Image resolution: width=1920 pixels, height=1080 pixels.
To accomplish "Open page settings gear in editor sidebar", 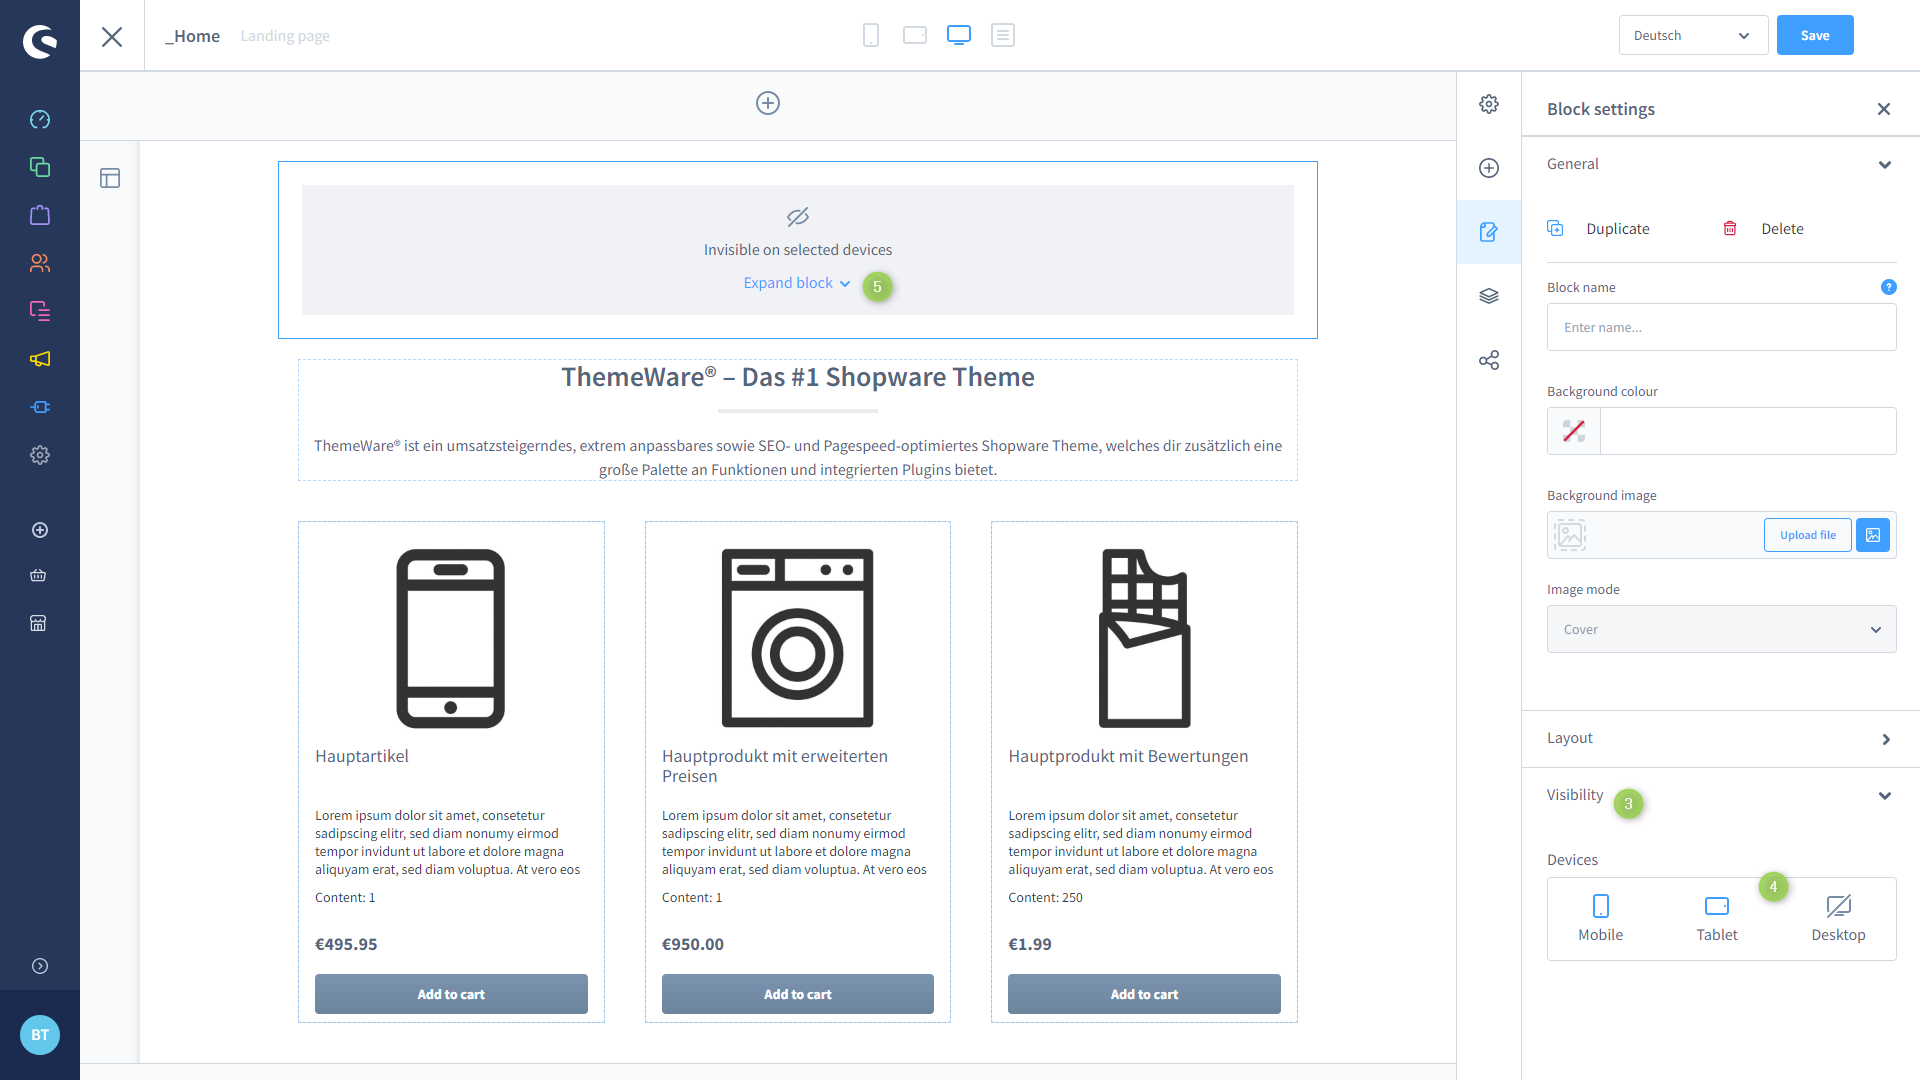I will tap(1489, 104).
